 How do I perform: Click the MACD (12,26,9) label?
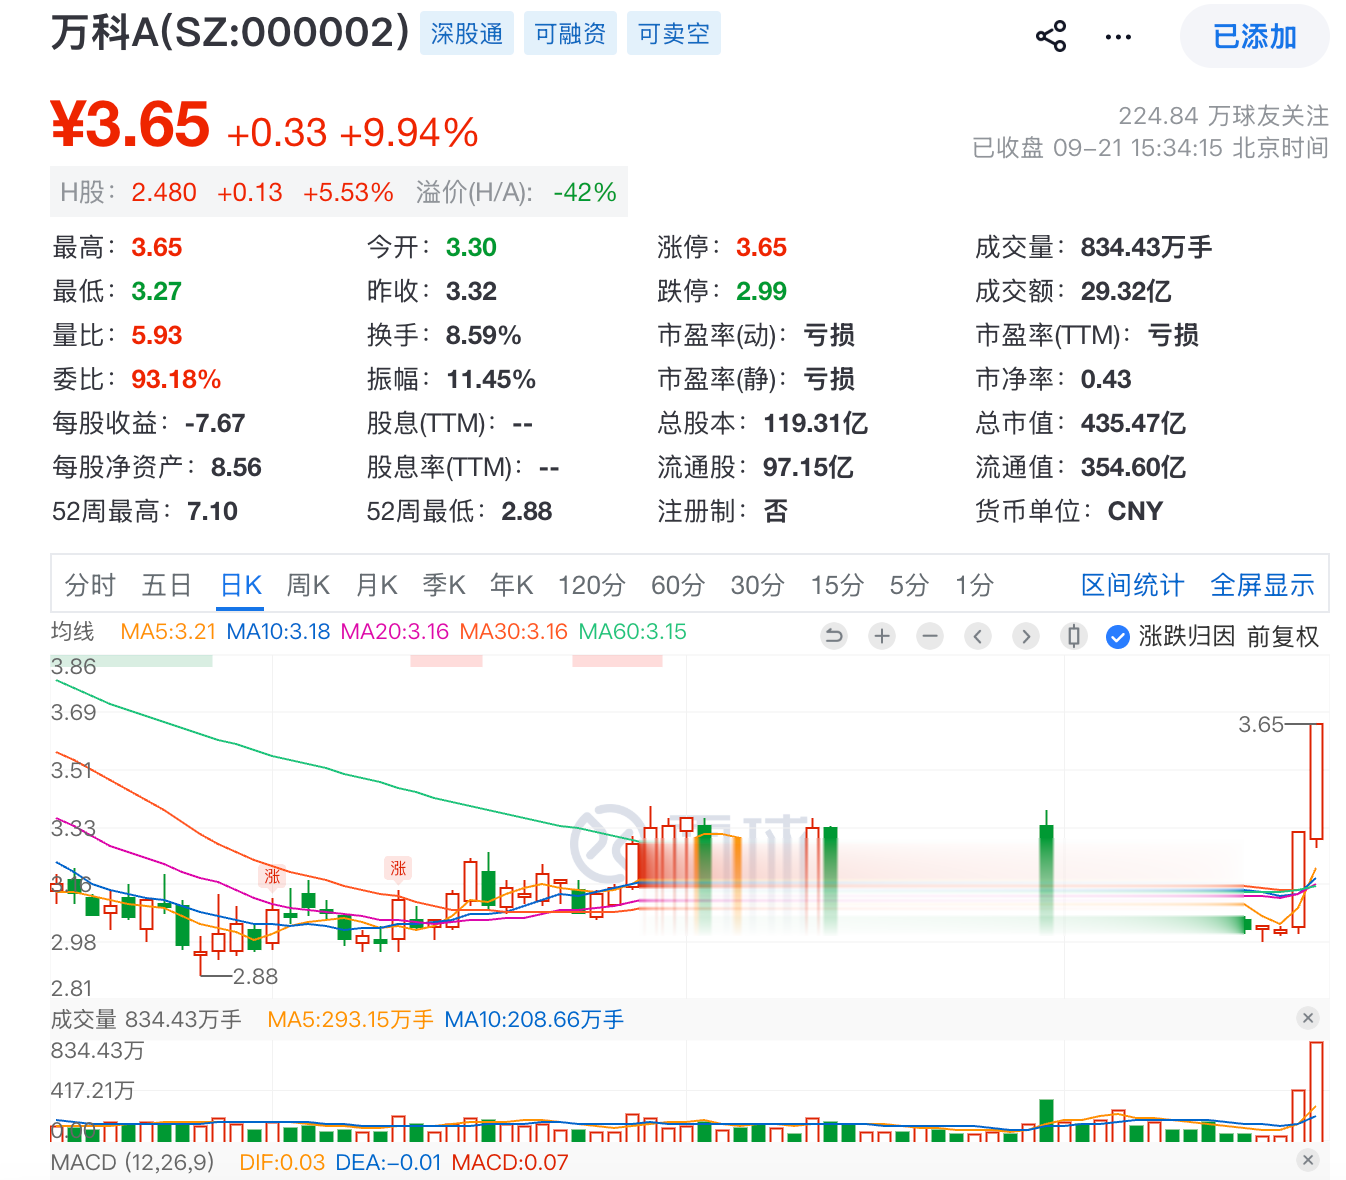(x=132, y=1162)
